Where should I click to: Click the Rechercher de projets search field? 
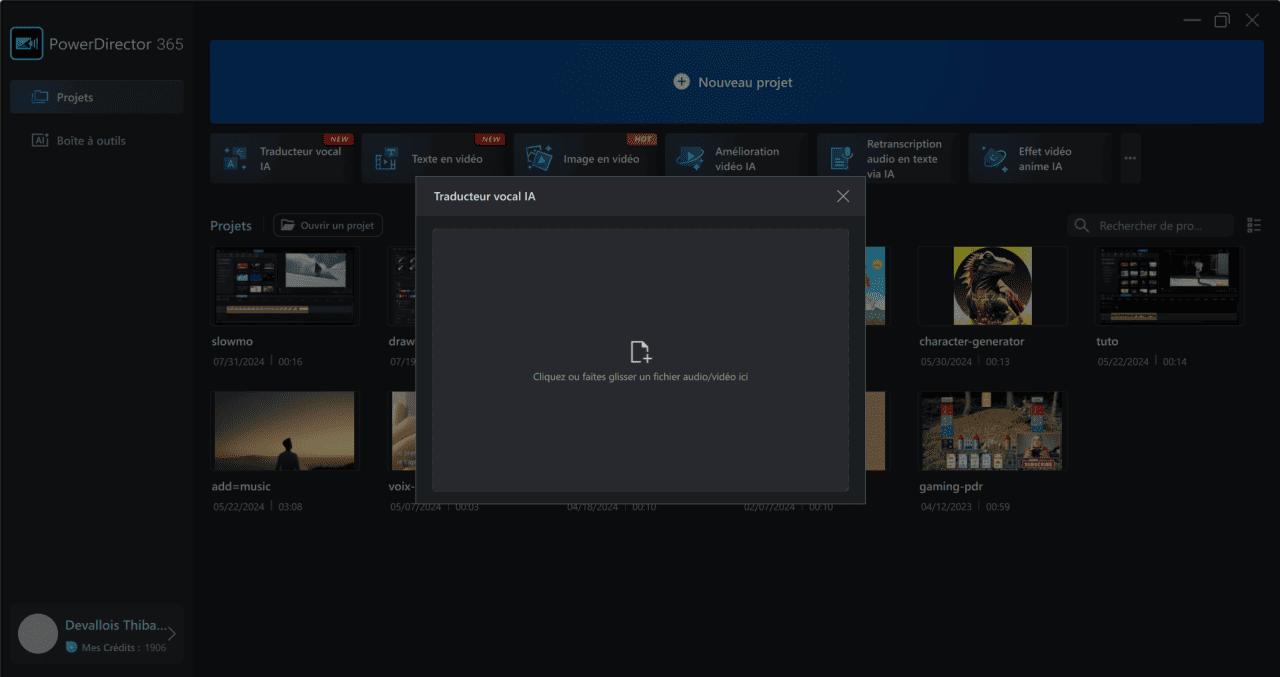coord(1150,226)
